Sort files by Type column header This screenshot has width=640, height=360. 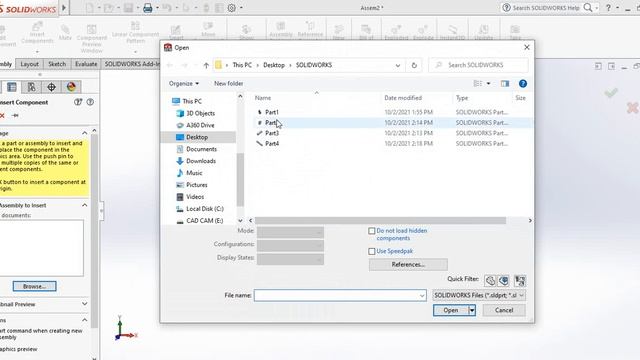[x=462, y=98]
